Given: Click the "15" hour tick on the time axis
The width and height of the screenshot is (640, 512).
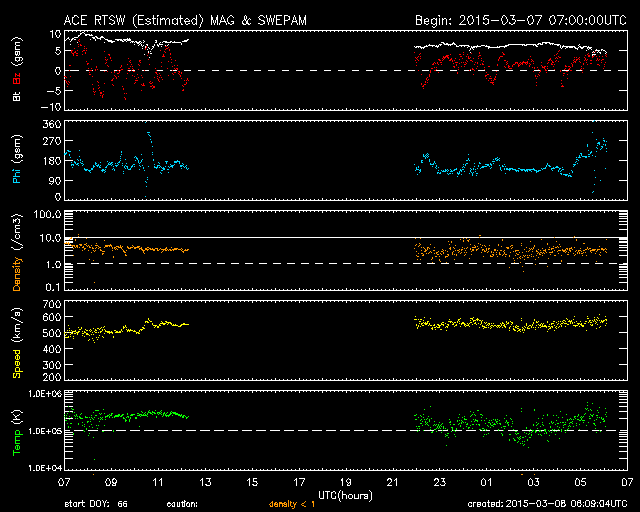Looking at the screenshot, I should 252,483.
